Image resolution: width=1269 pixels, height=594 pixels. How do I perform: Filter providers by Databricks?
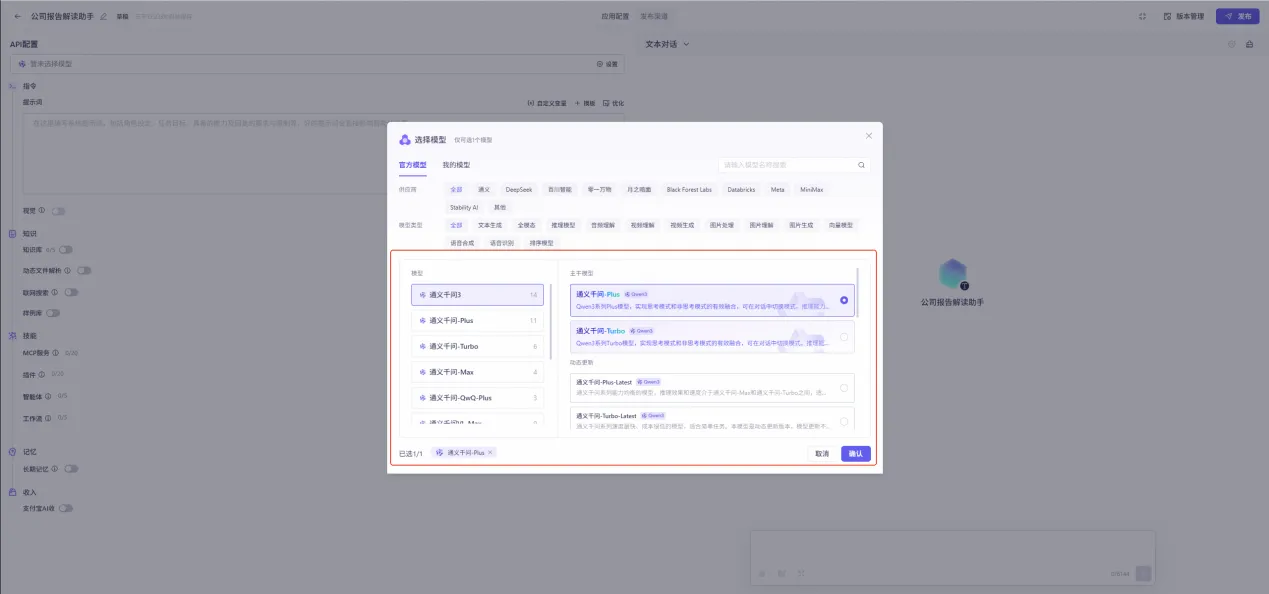tap(741, 189)
